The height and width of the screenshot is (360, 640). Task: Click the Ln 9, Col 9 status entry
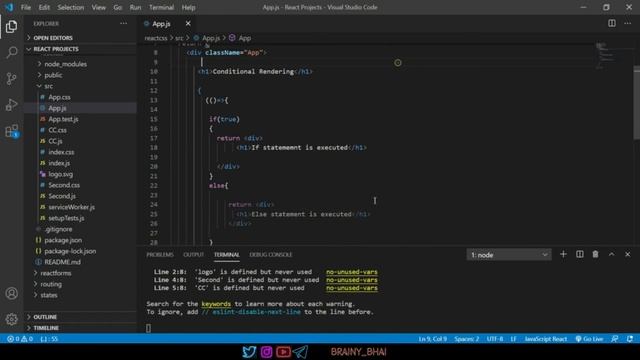[432, 339]
